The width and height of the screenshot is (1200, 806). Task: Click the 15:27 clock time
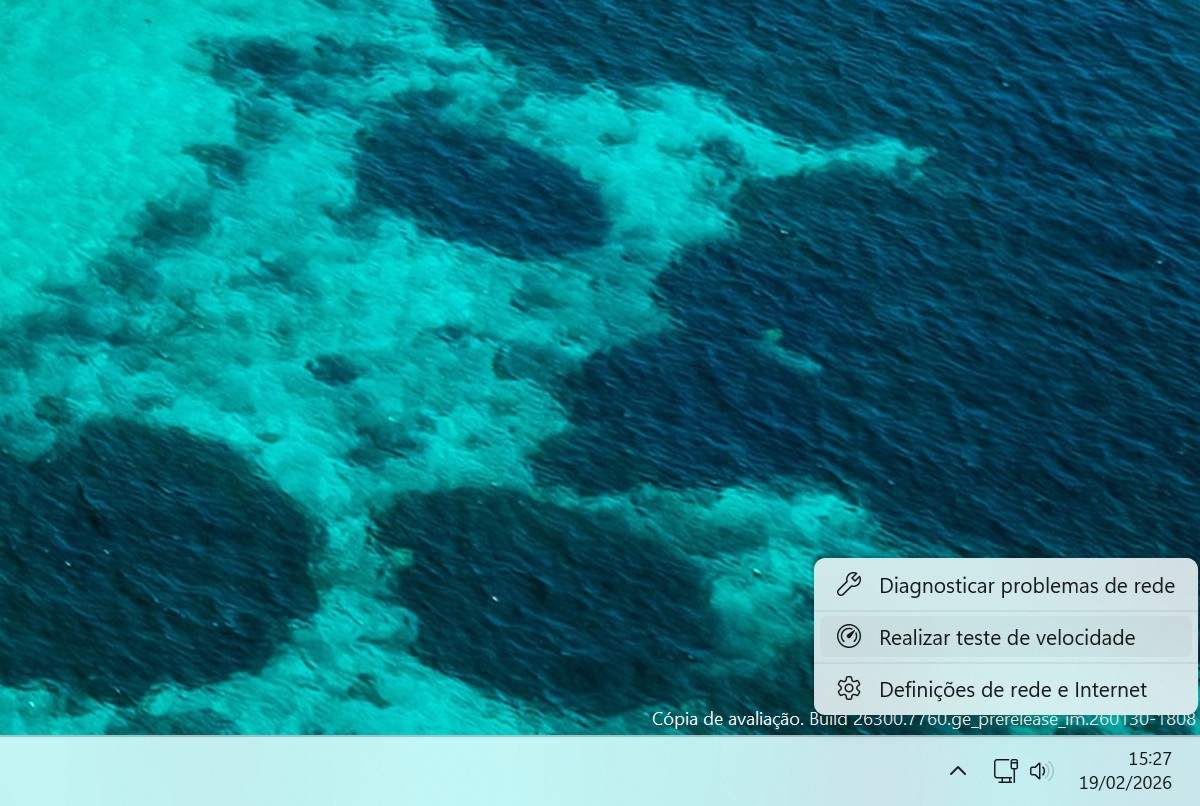[1149, 758]
